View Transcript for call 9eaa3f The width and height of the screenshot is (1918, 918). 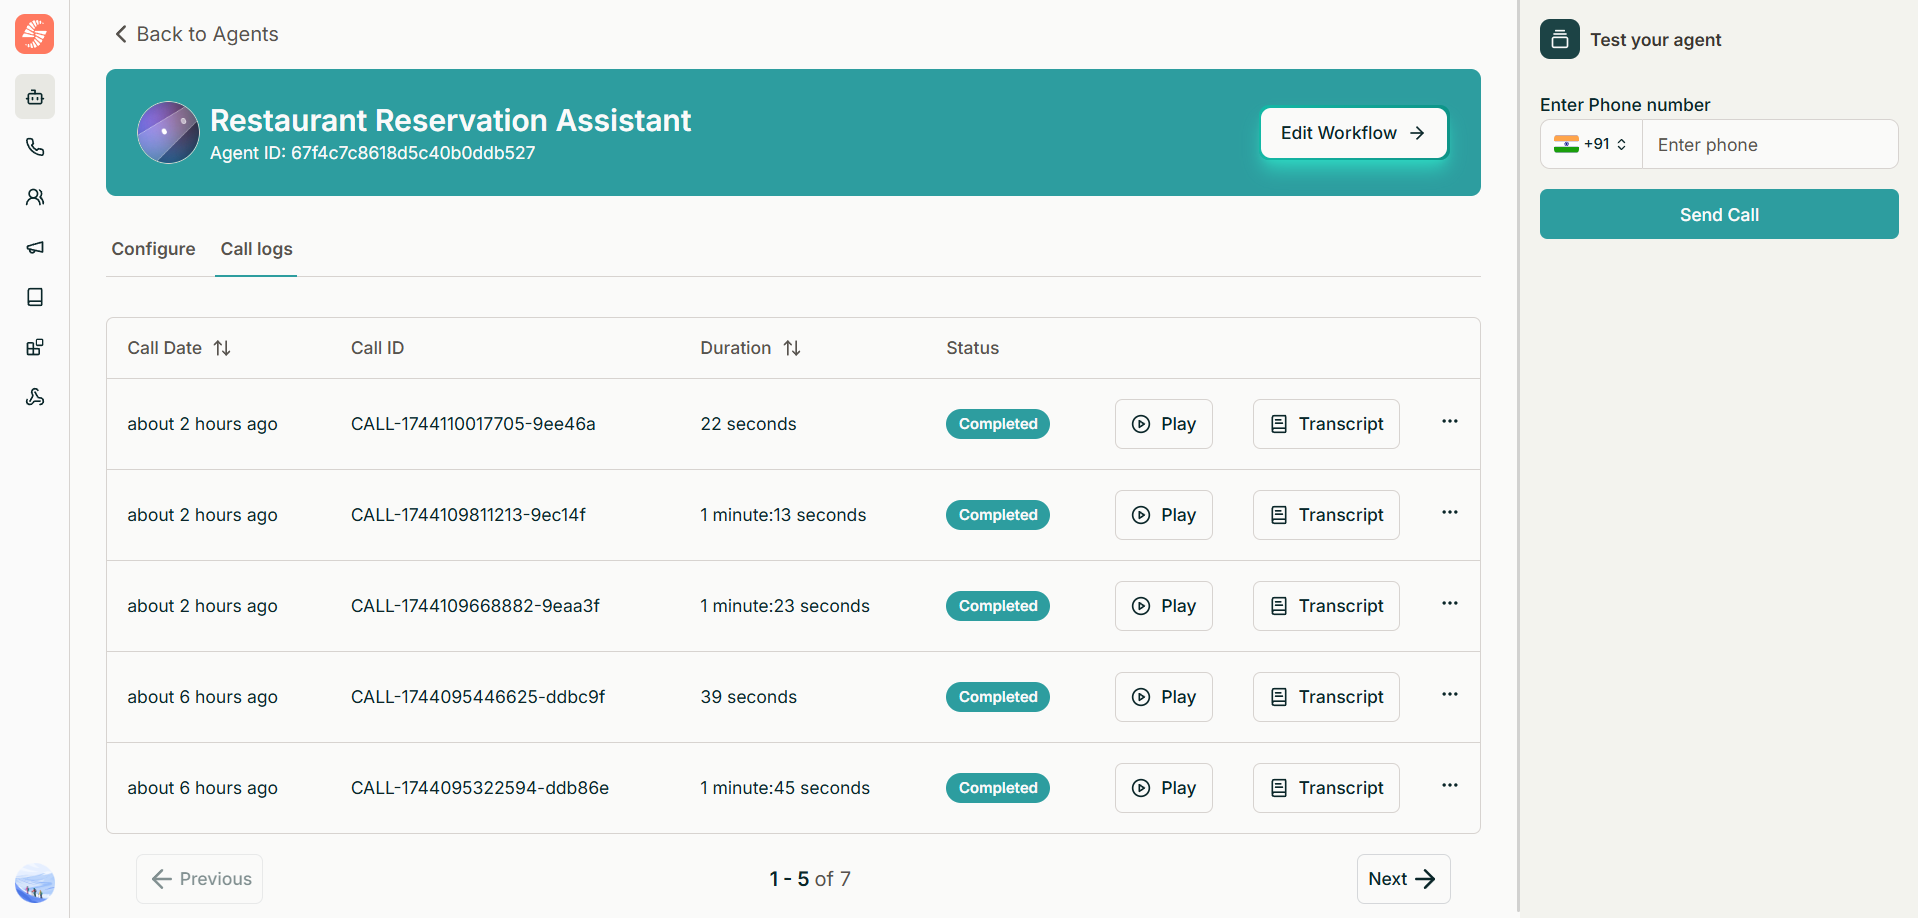(x=1326, y=606)
